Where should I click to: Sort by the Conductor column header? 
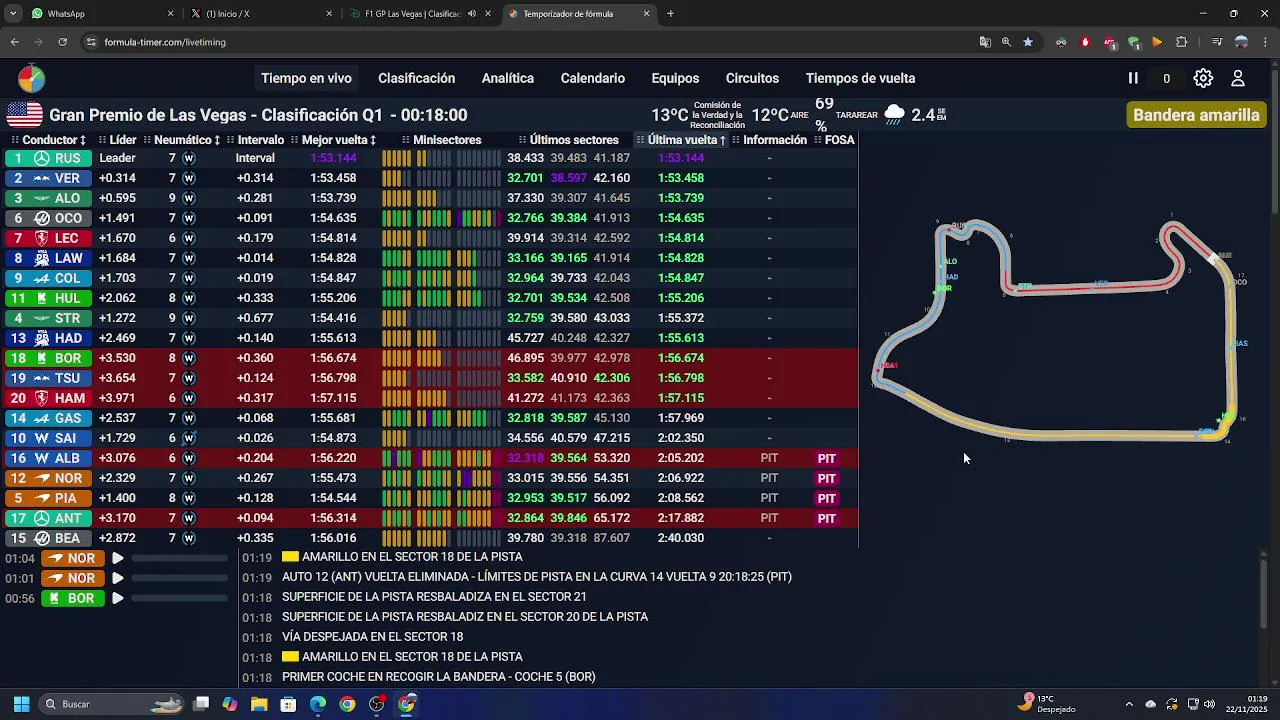(x=50, y=140)
